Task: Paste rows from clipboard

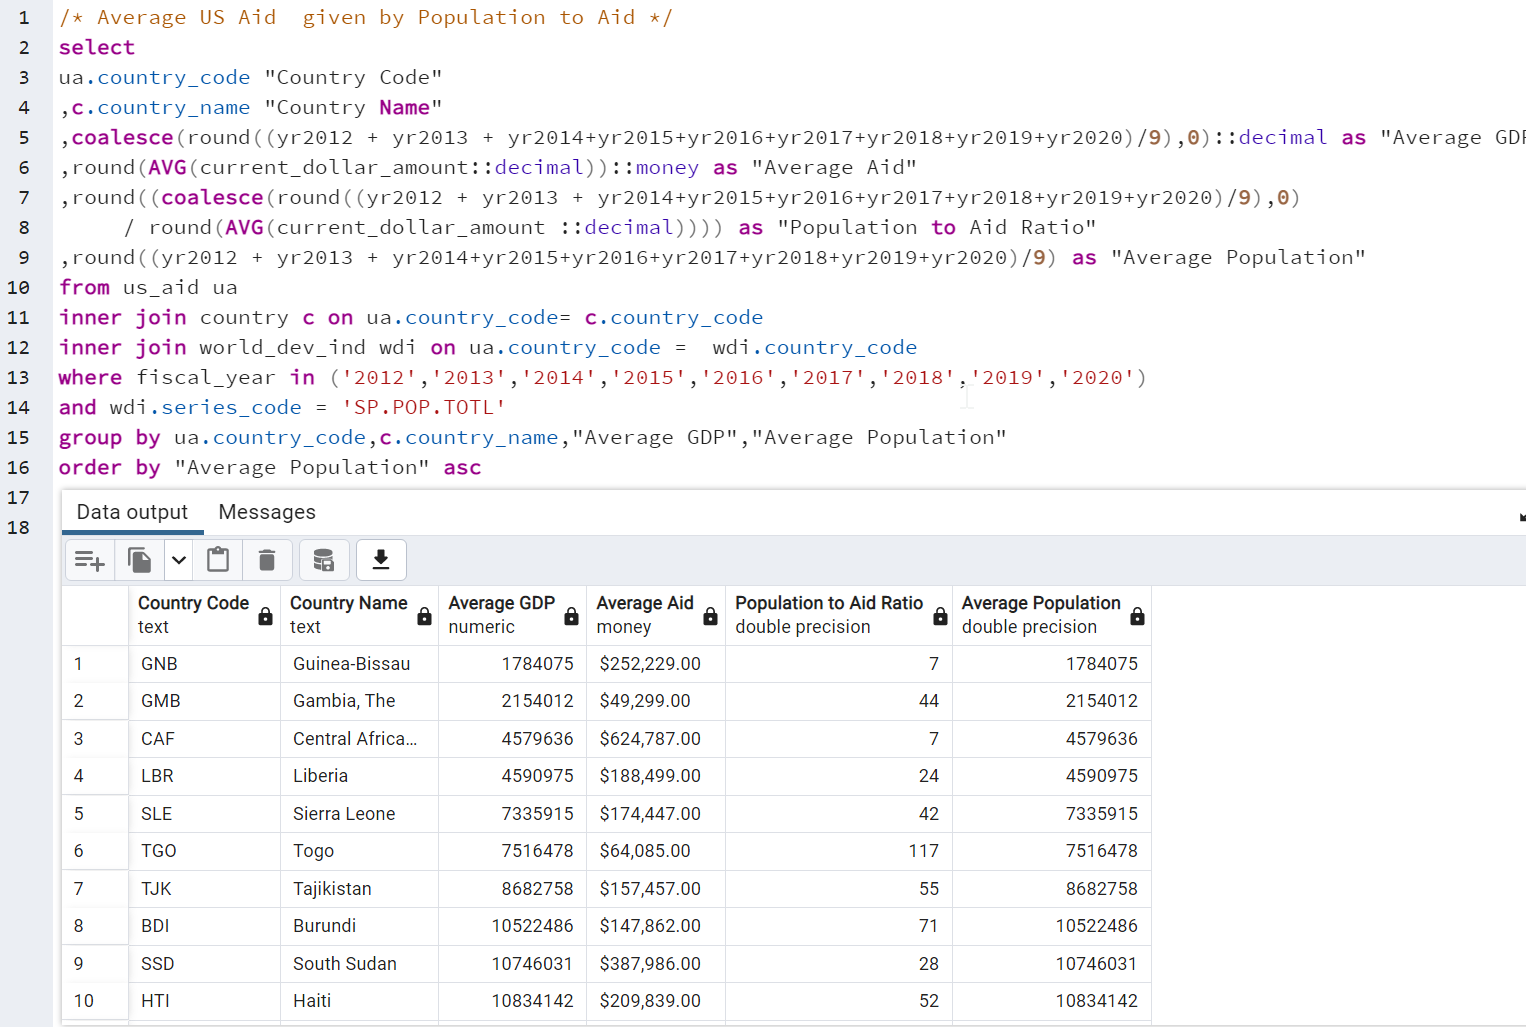Action: tap(218, 560)
